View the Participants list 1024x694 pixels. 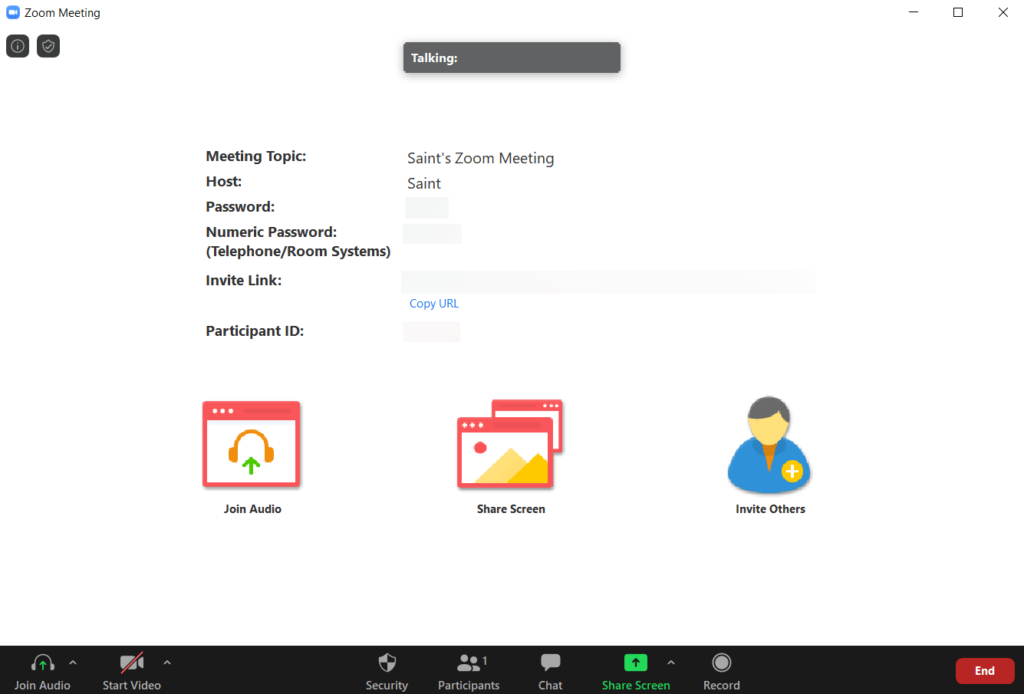pyautogui.click(x=468, y=670)
